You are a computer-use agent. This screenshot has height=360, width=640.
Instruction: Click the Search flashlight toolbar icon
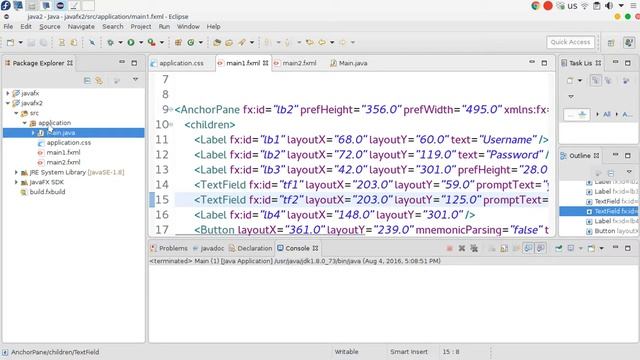[242, 42]
